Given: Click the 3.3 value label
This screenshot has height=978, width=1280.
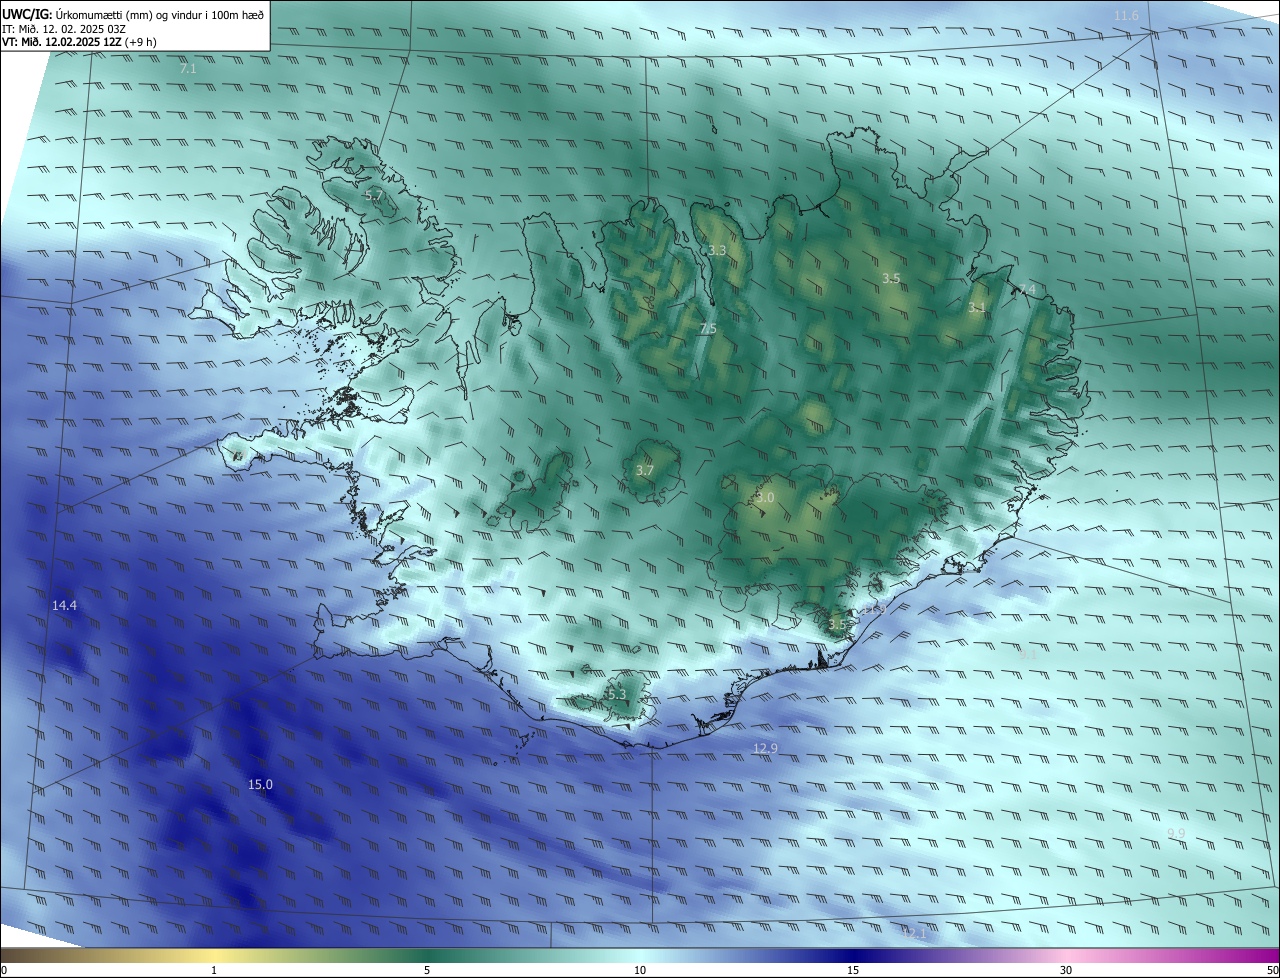Looking at the screenshot, I should [x=717, y=250].
